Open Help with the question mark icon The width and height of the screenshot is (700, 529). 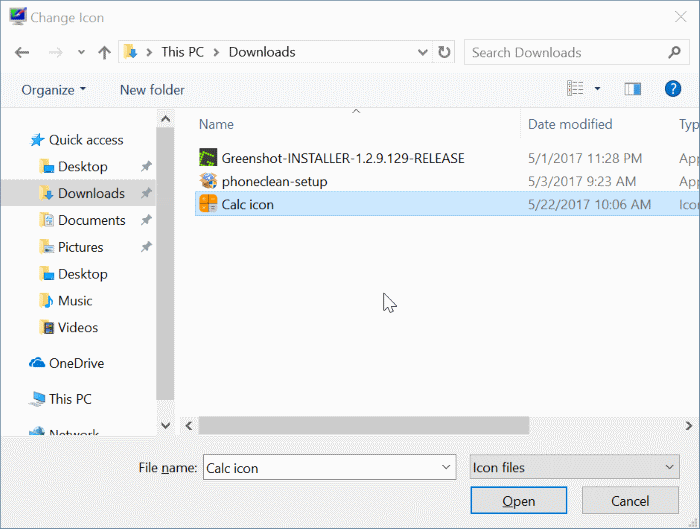coord(673,88)
